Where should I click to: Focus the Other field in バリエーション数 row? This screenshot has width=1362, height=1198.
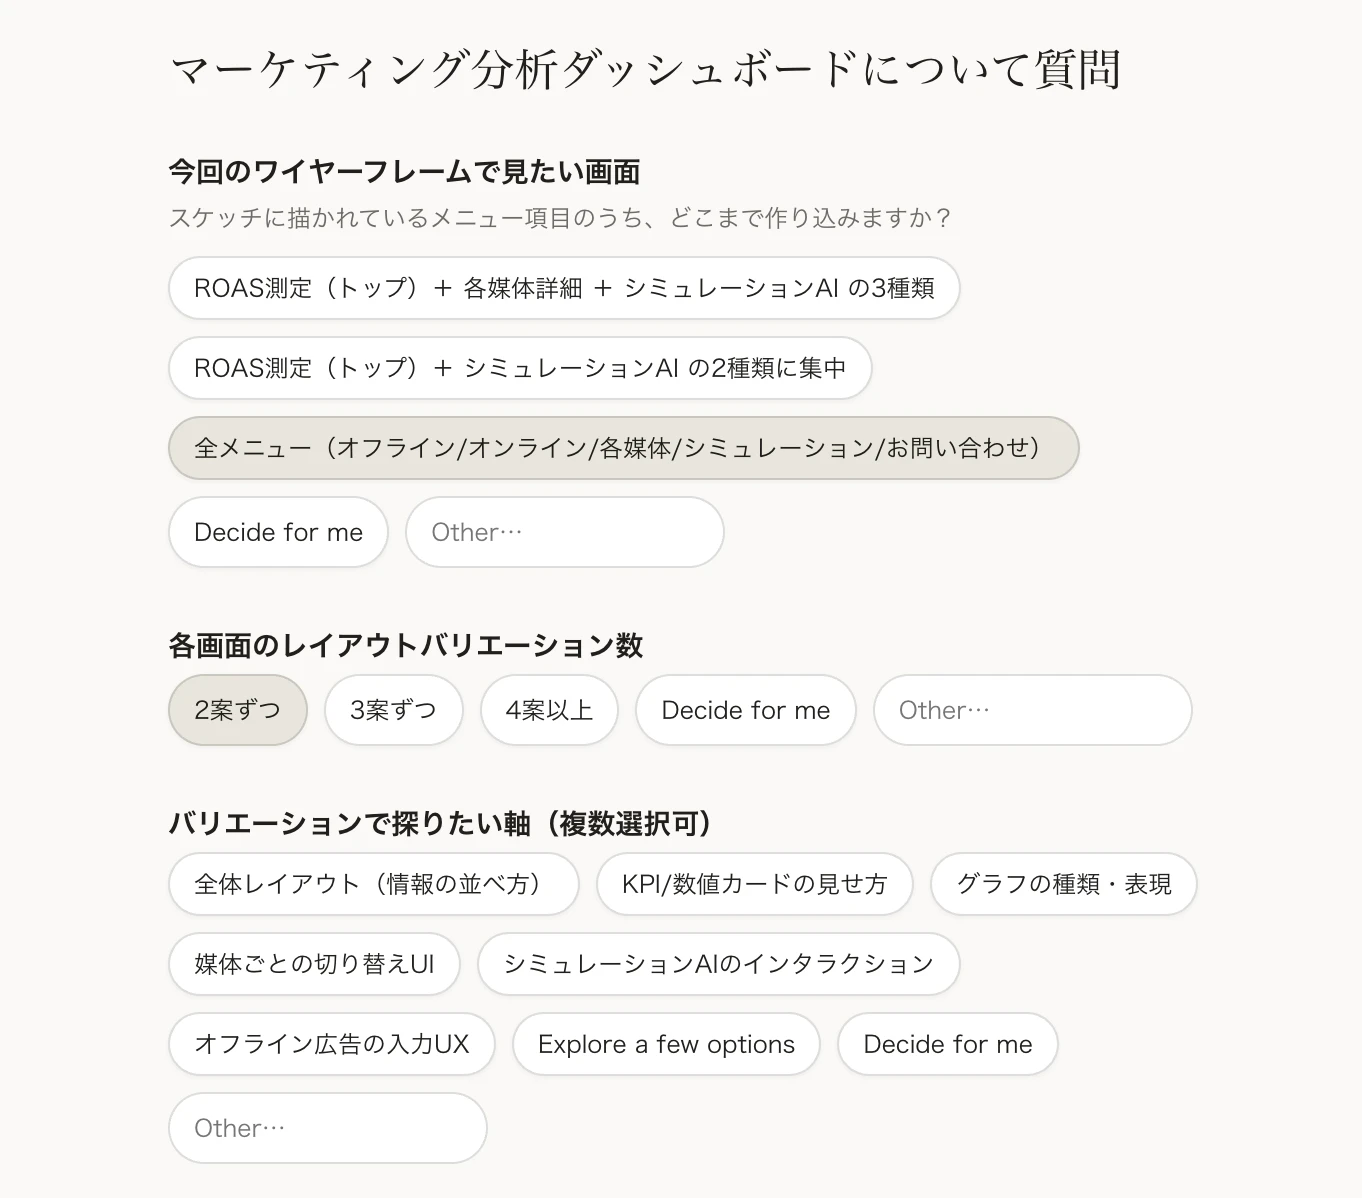(x=1033, y=710)
